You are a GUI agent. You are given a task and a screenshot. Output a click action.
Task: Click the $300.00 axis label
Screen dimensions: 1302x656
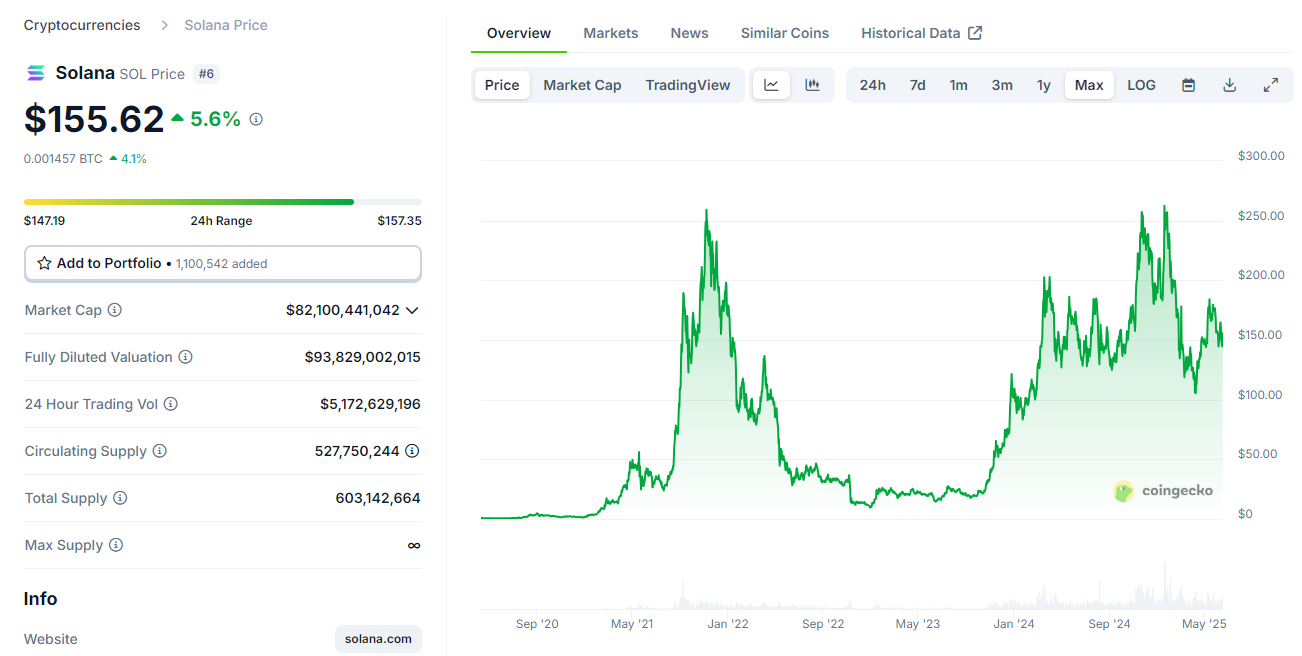1260,156
